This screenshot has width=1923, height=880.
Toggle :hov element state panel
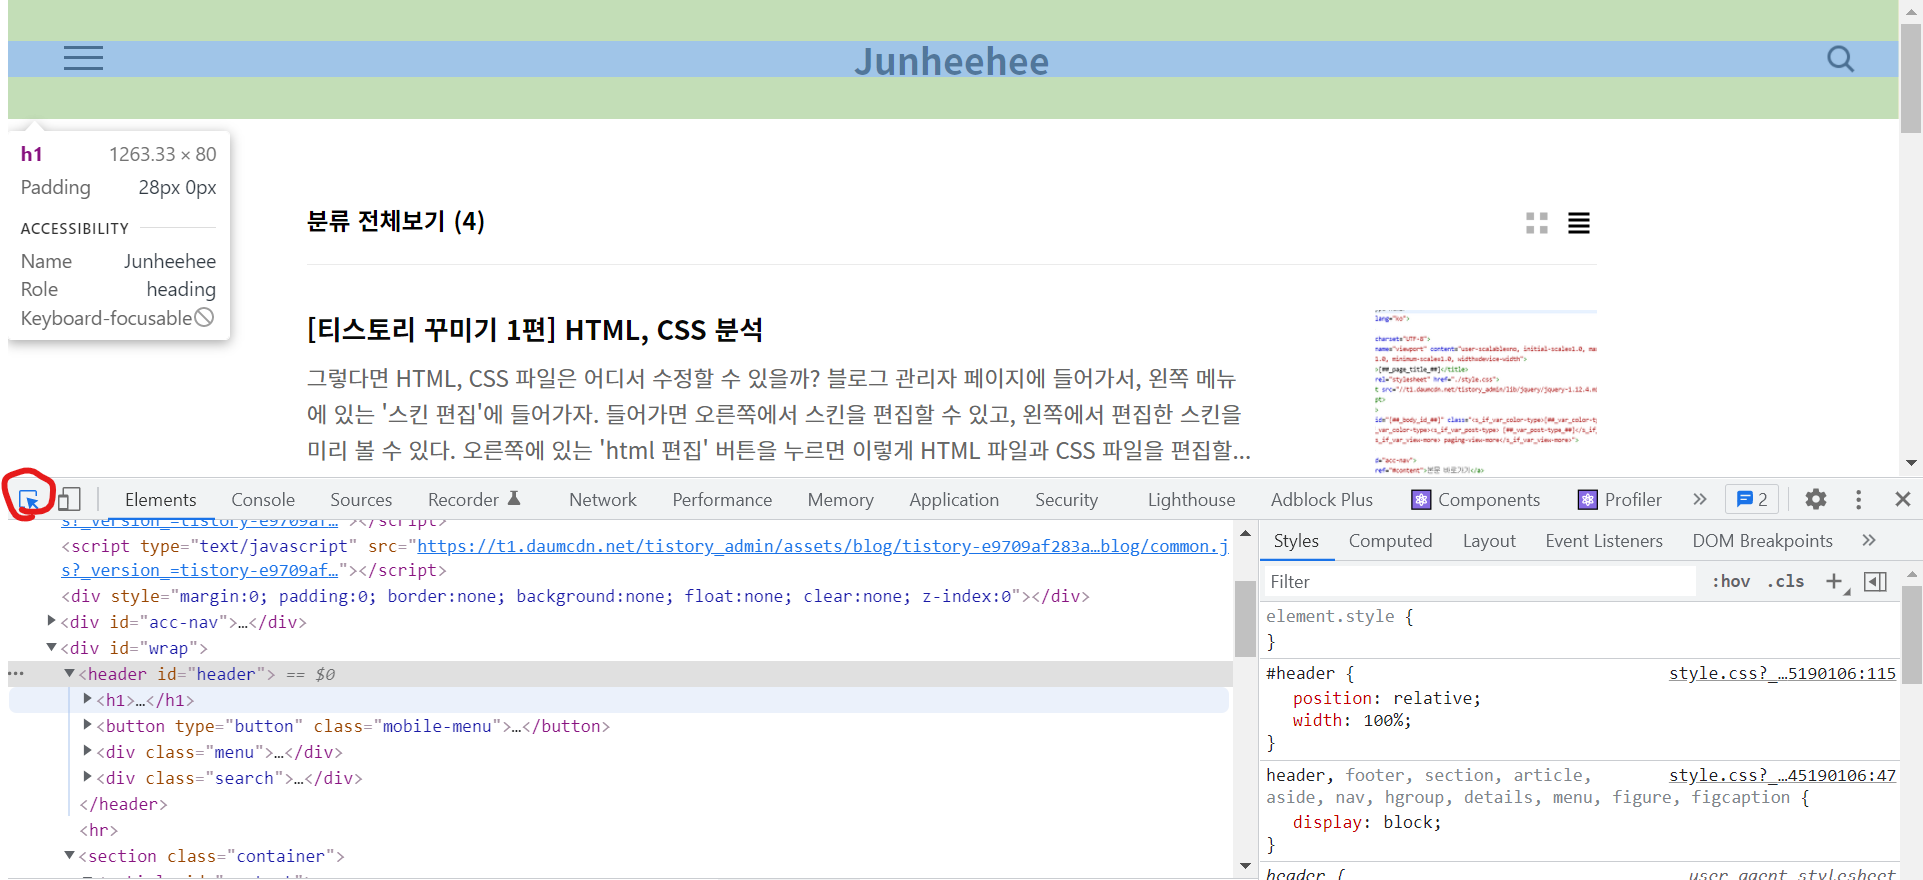(x=1731, y=581)
